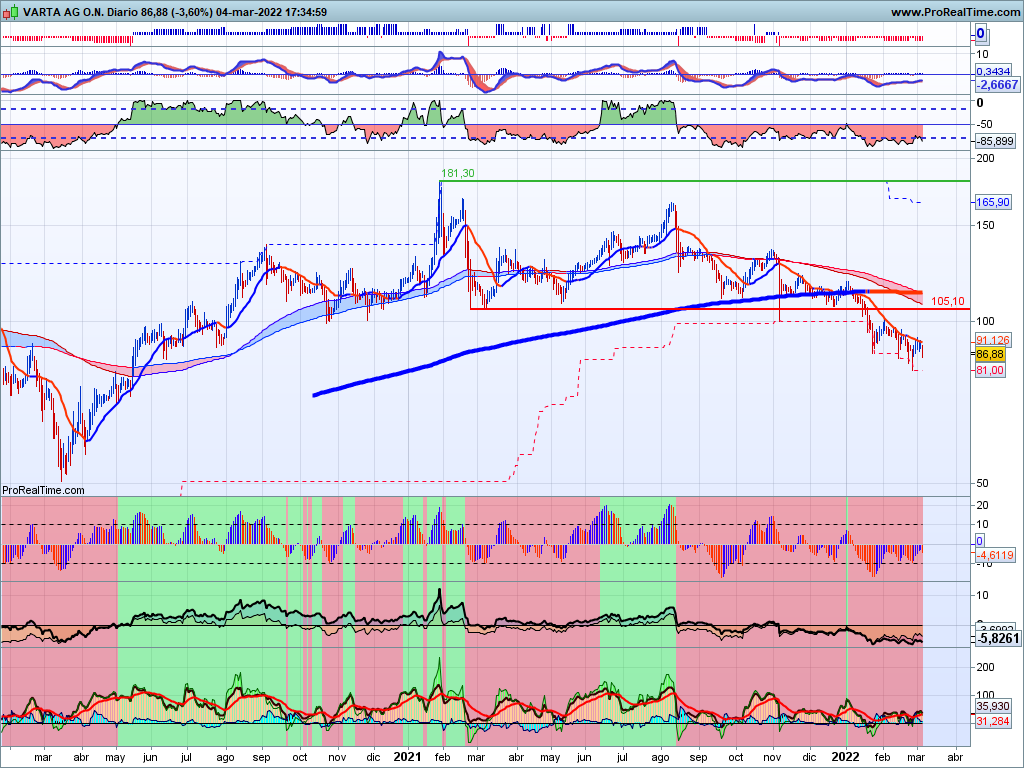Click the 2021 year label on time axis

[408, 757]
